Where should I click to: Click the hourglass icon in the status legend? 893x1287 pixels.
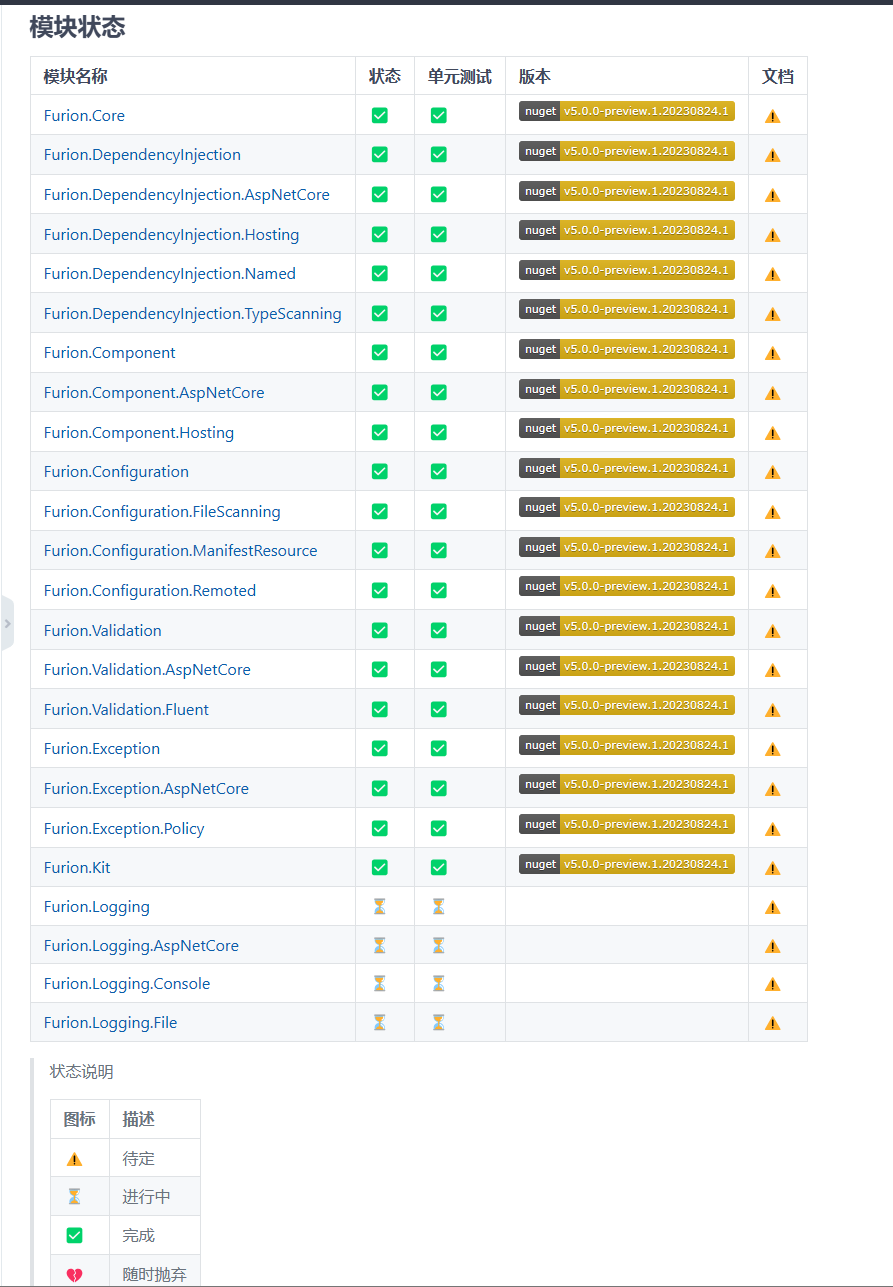point(74,1197)
